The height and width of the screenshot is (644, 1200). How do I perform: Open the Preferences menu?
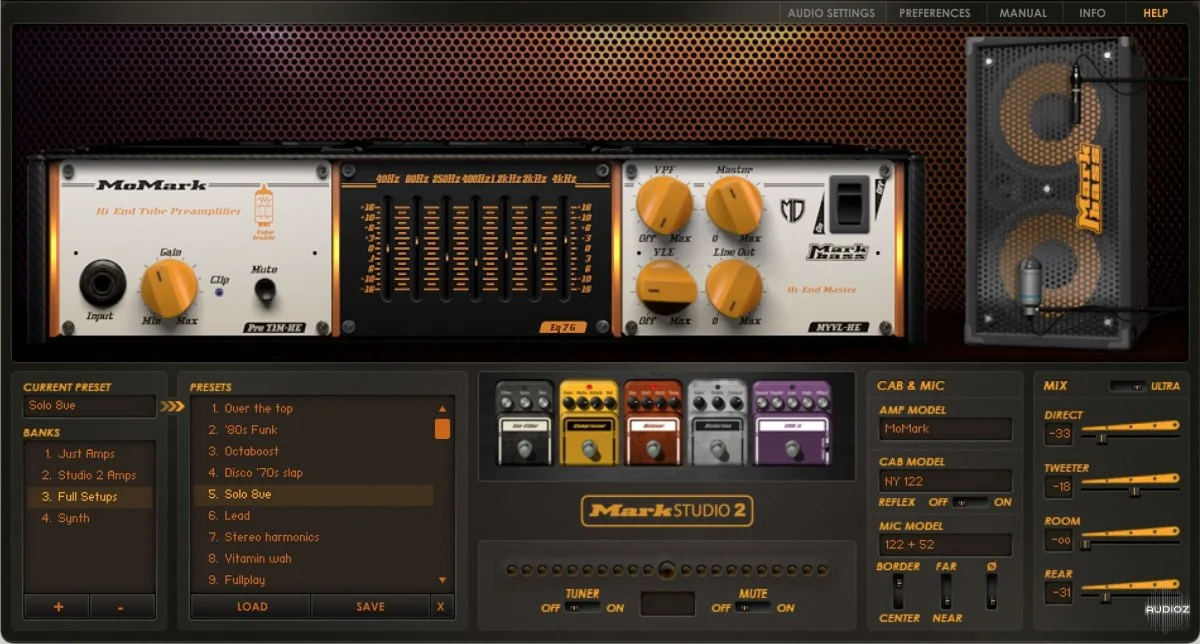[934, 13]
